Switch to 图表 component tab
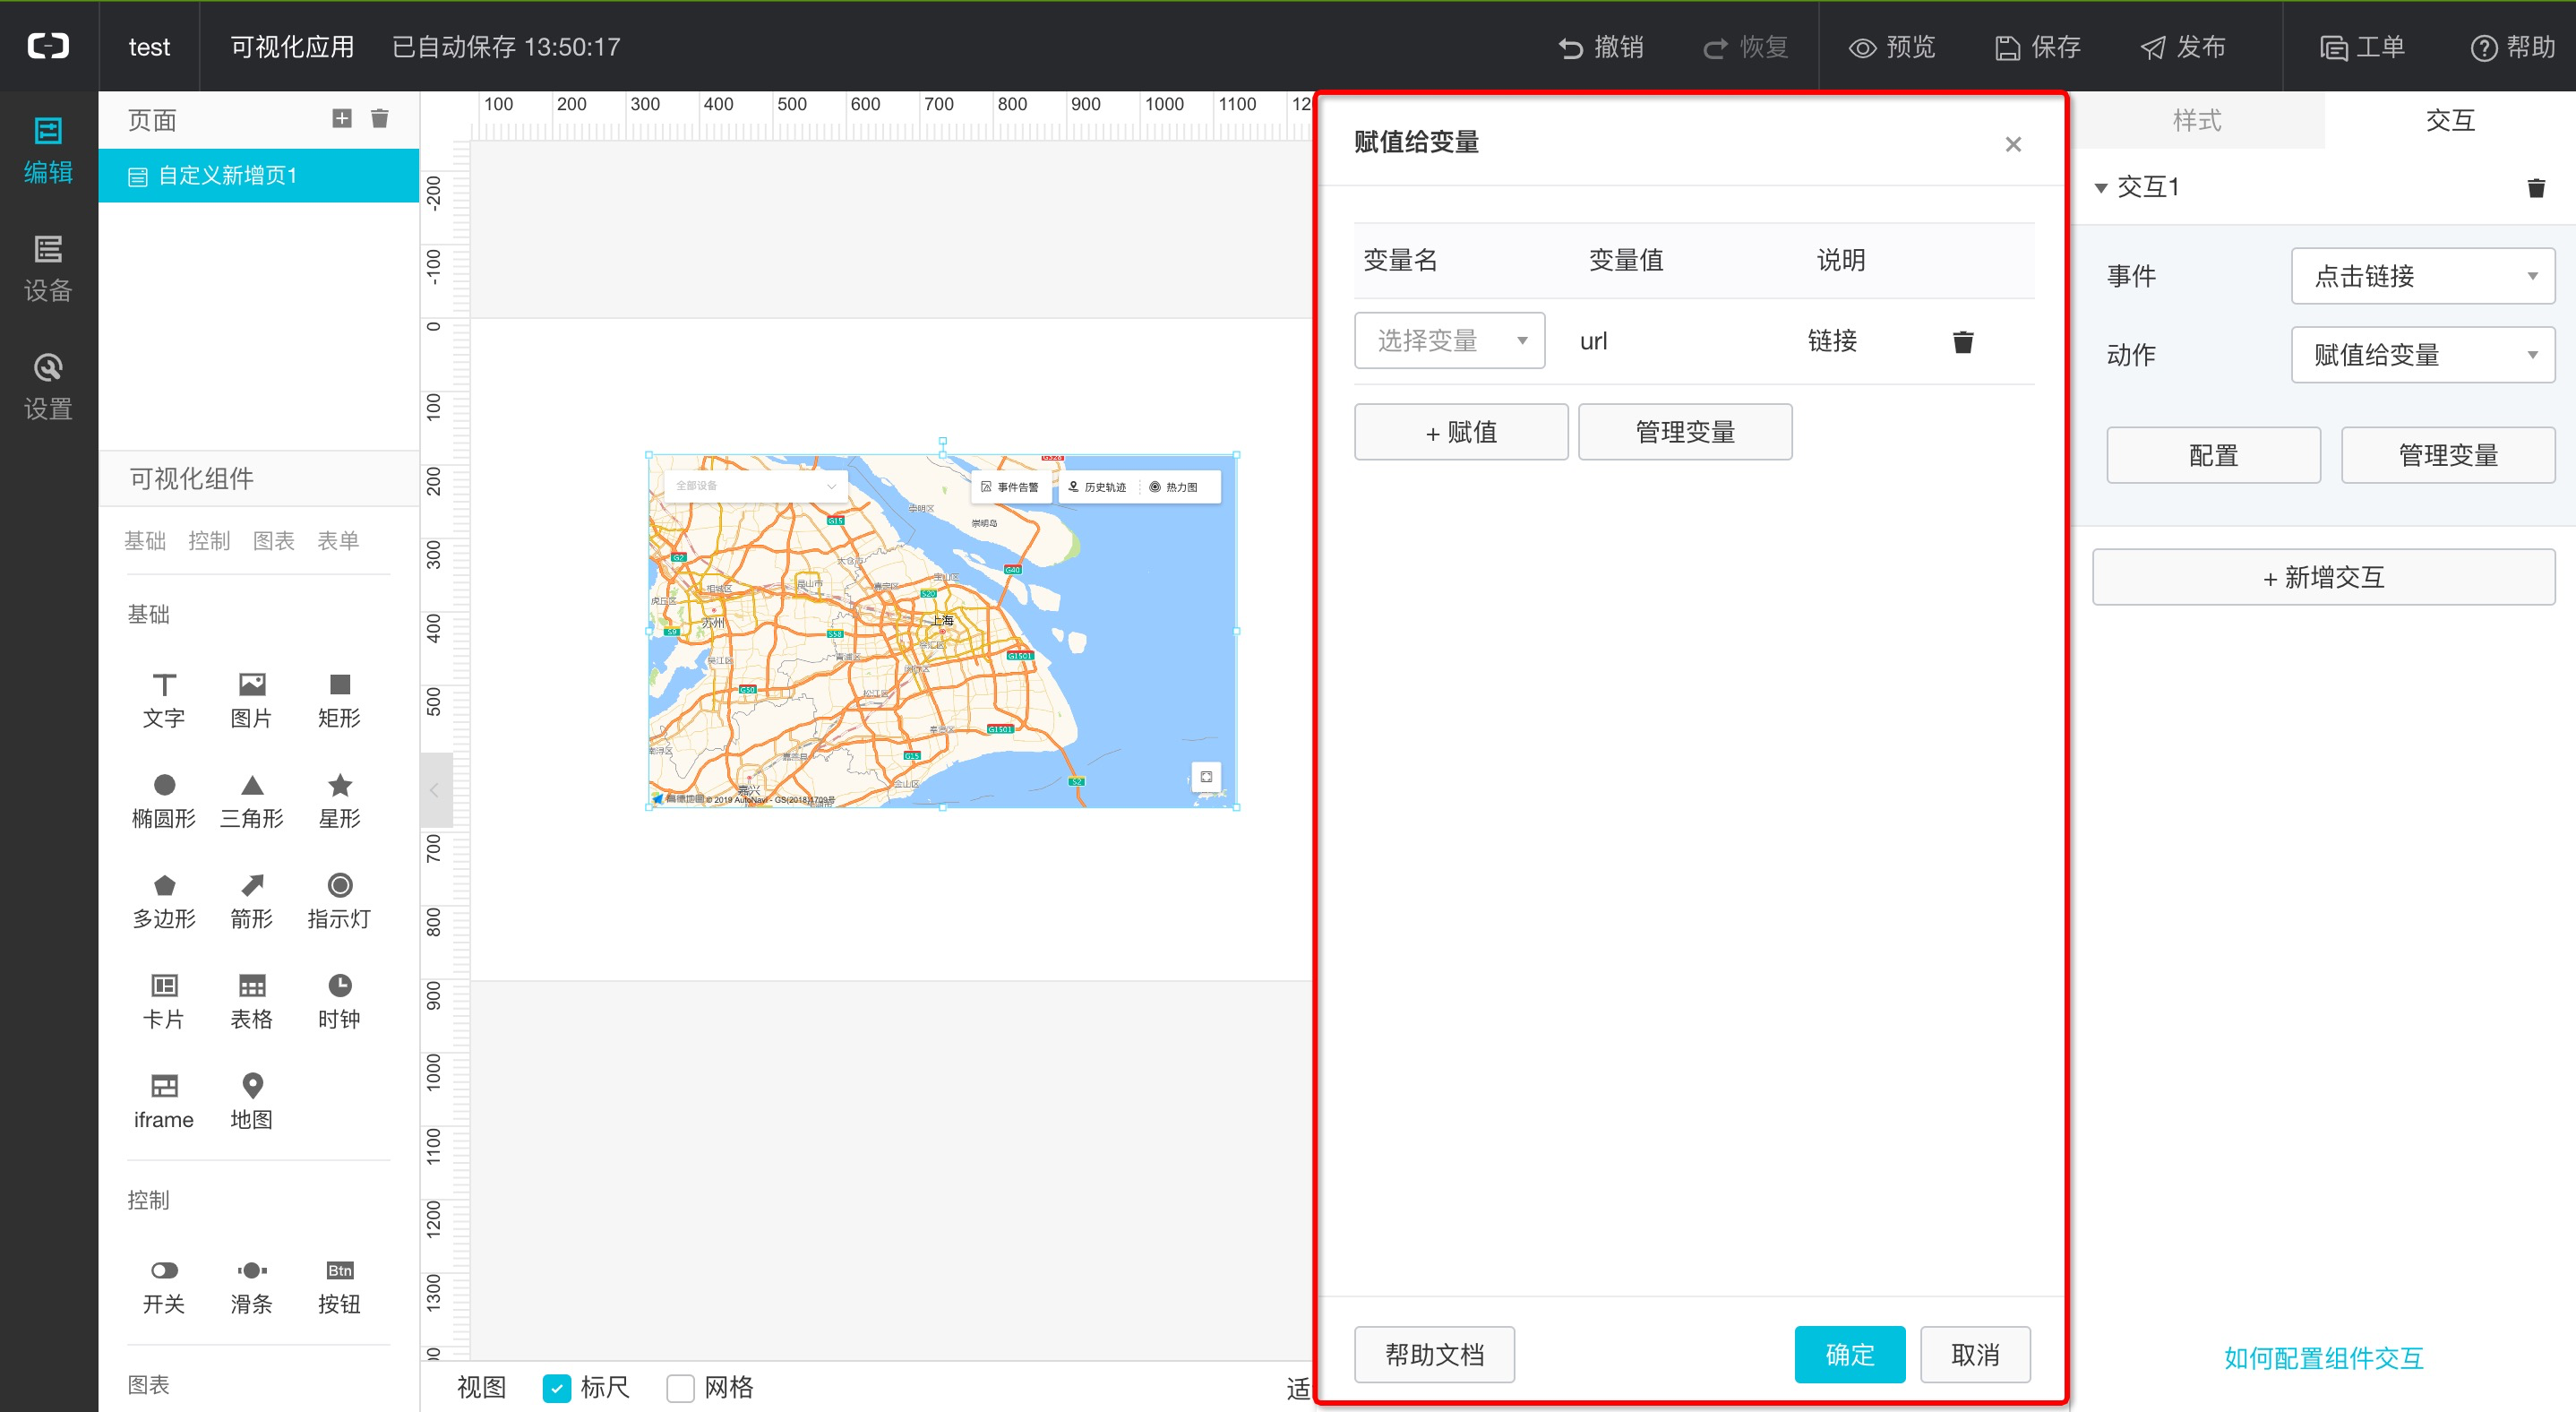The image size is (2576, 1412). (274, 541)
